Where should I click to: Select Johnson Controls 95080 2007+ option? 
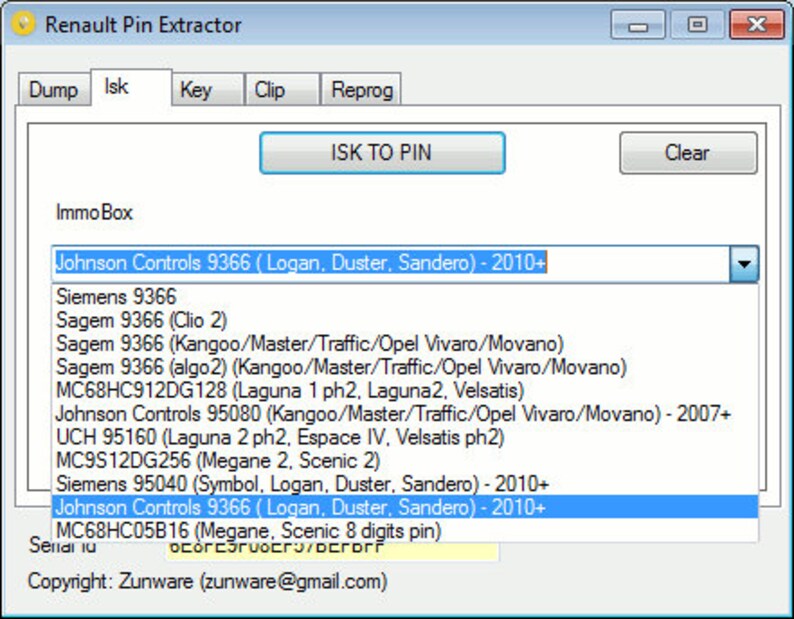pos(405,414)
